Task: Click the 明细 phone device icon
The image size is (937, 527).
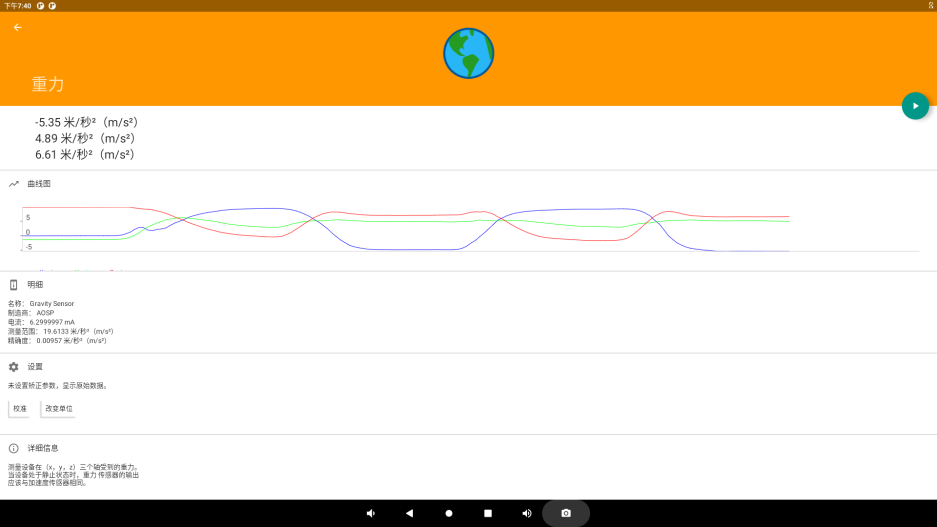Action: [x=14, y=285]
